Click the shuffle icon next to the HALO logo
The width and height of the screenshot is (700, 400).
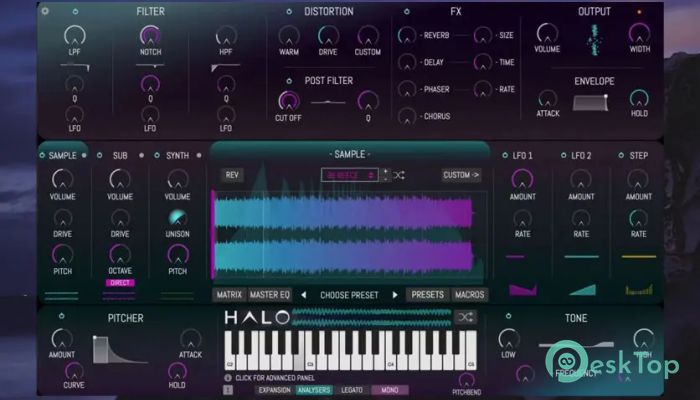(x=465, y=317)
